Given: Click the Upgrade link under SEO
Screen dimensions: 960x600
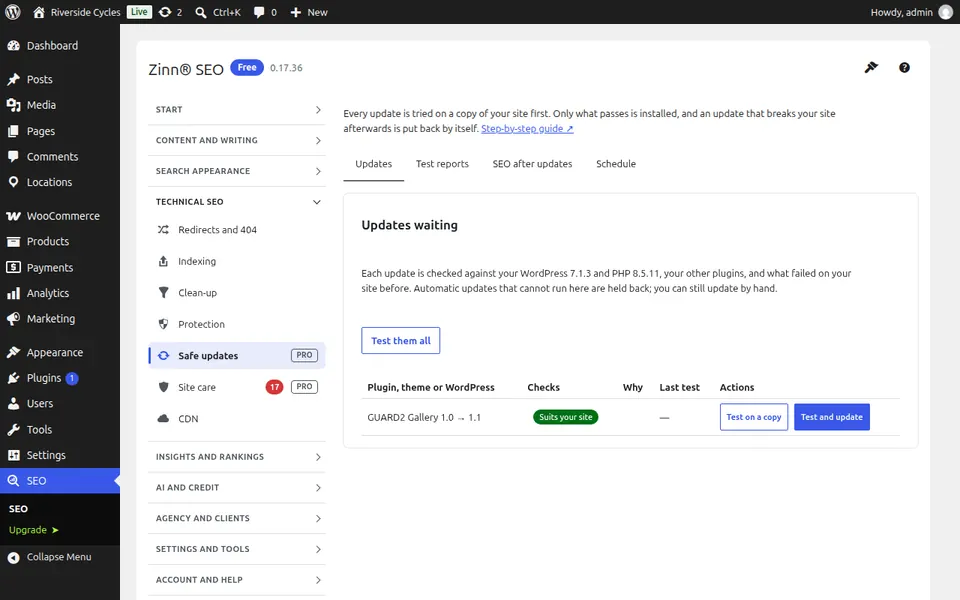Looking at the screenshot, I should tap(33, 530).
